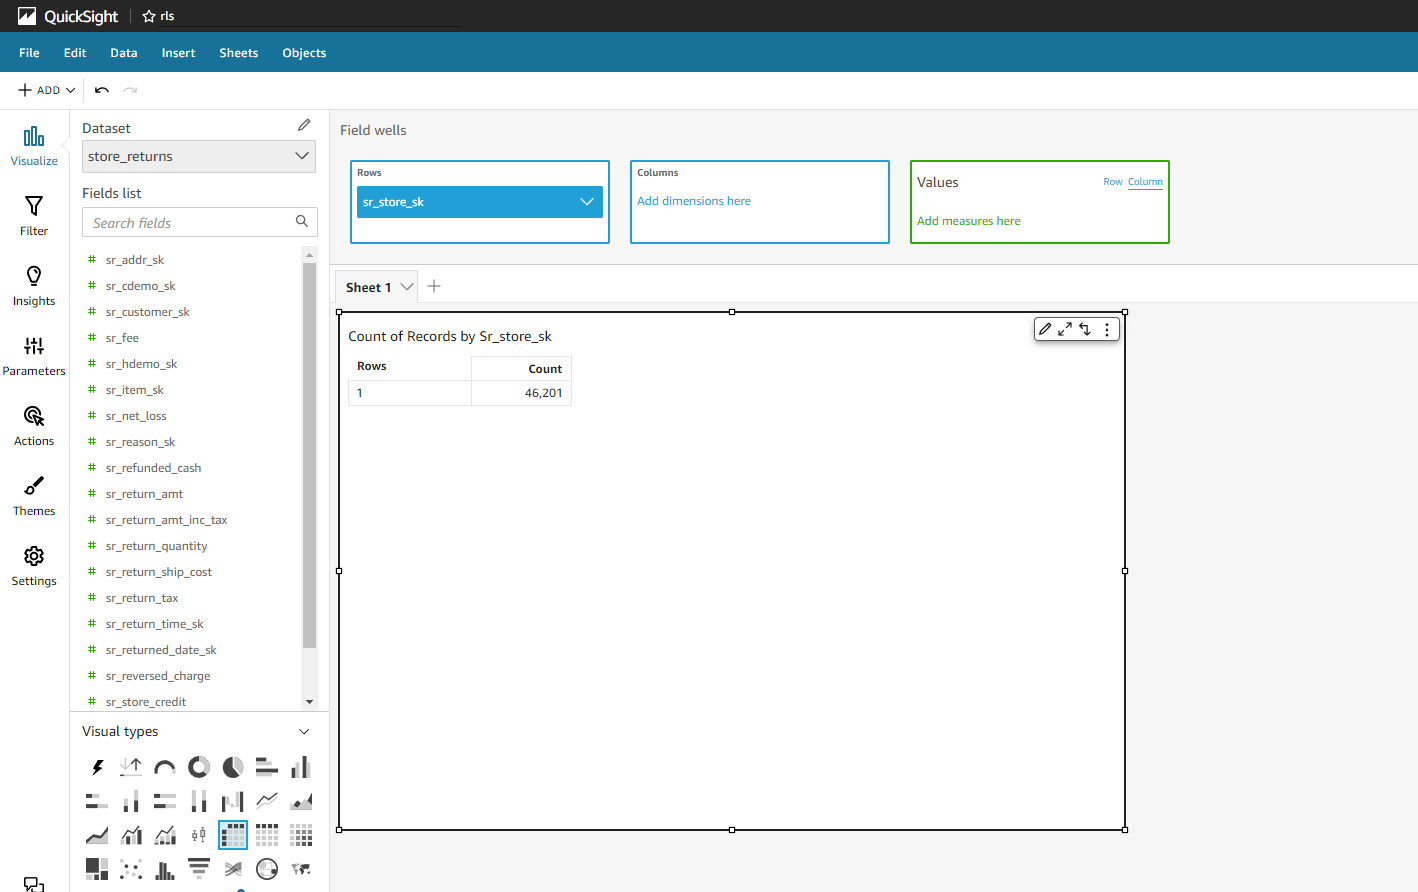Image resolution: width=1418 pixels, height=892 pixels.
Task: Select the vertical bar chart visual type
Action: (301, 767)
